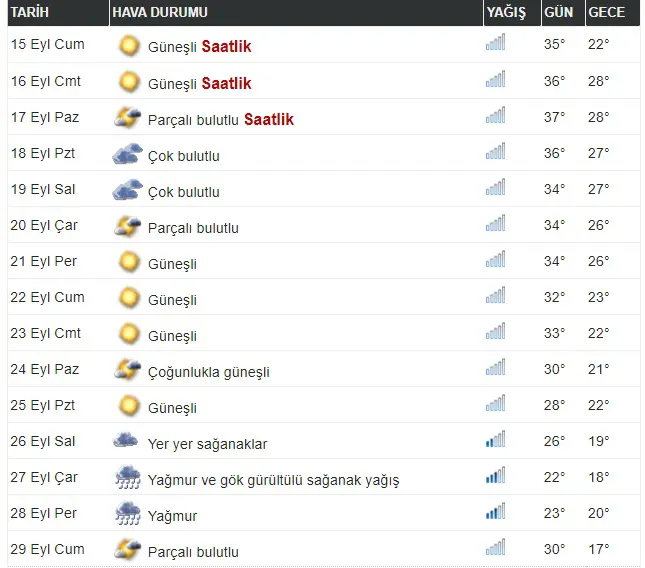Click the precipitation bars icon for 15 Eyl Cum

click(x=495, y=43)
